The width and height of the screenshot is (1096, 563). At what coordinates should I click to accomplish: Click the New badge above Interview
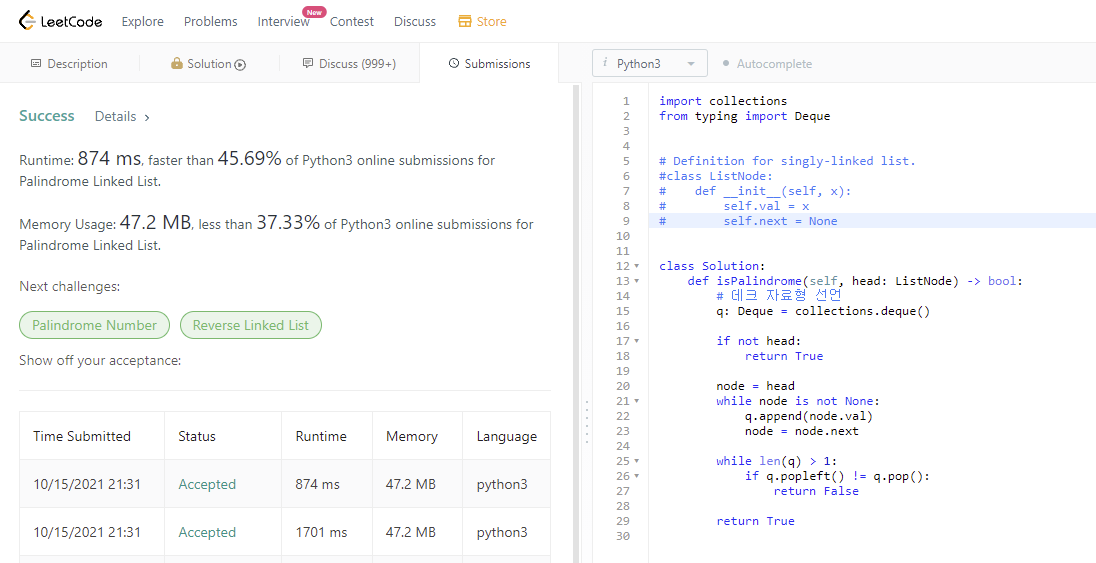pos(314,12)
